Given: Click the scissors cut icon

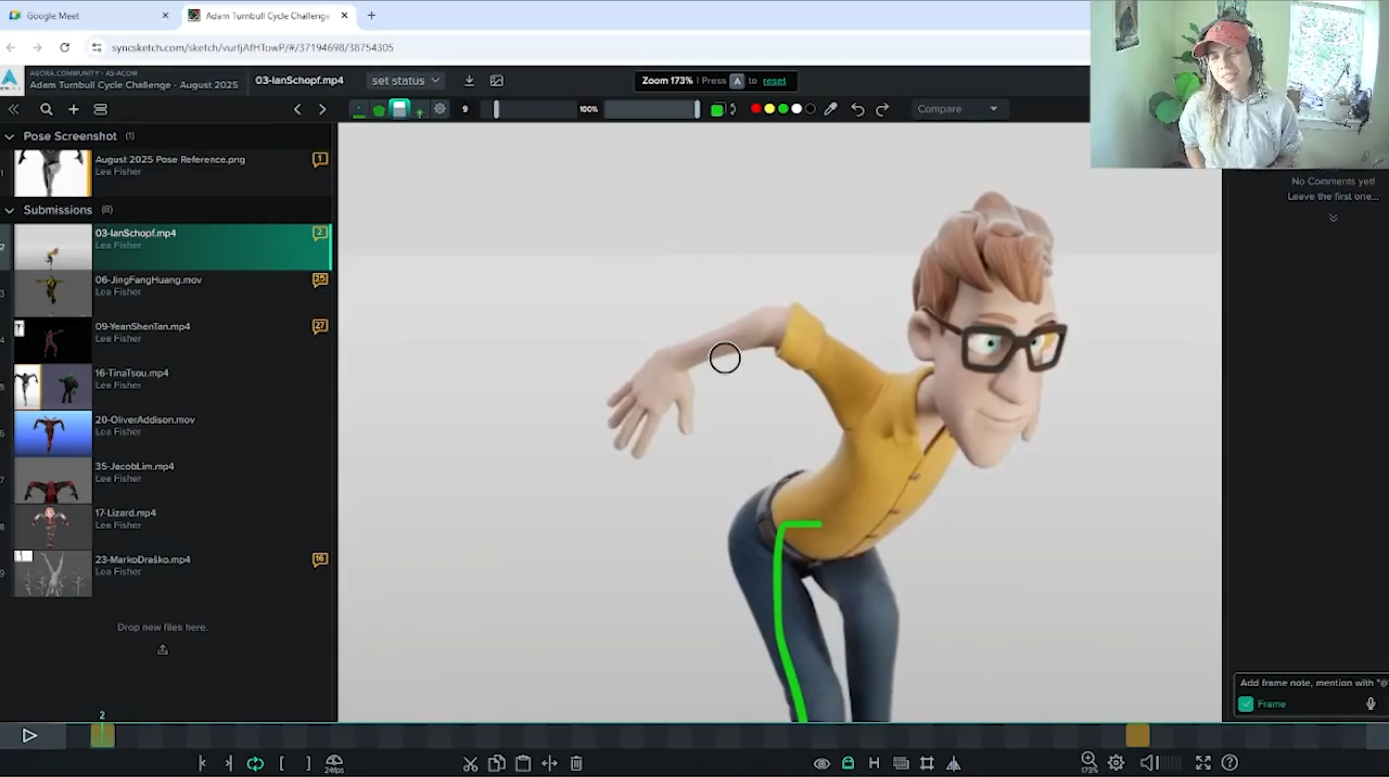Looking at the screenshot, I should 470,764.
